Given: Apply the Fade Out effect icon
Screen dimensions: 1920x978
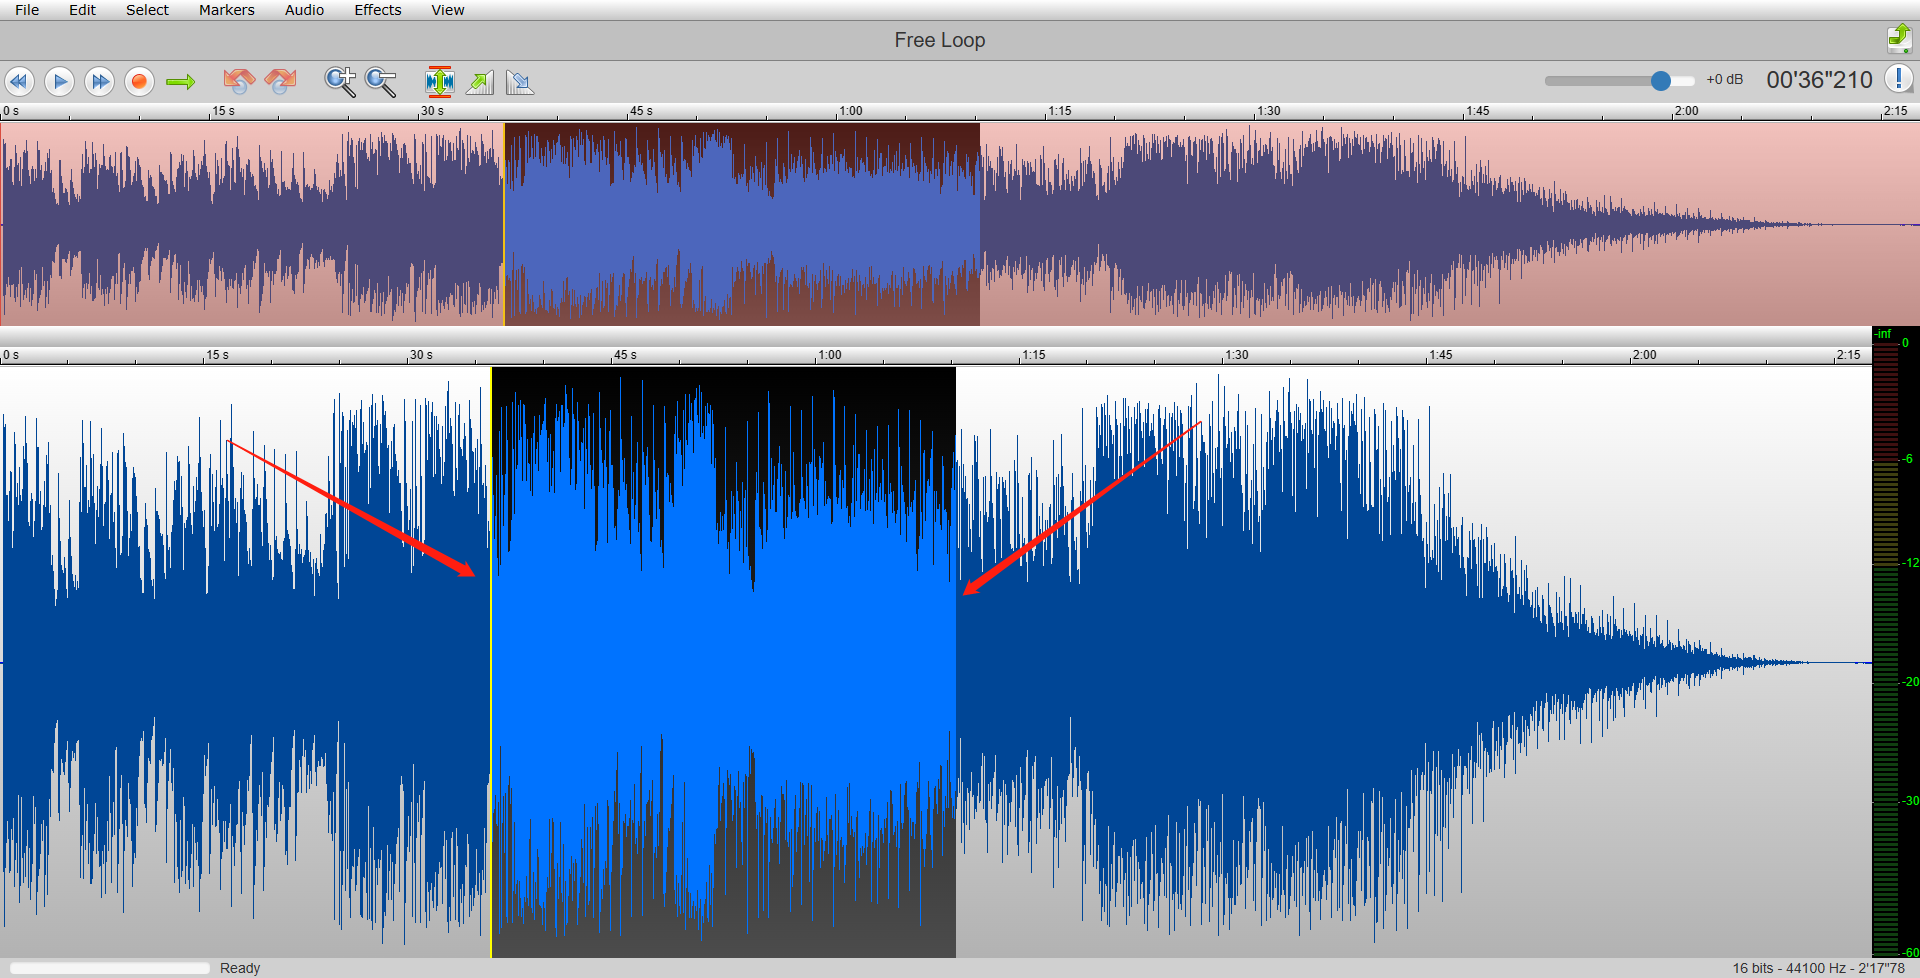Looking at the screenshot, I should click(x=520, y=82).
